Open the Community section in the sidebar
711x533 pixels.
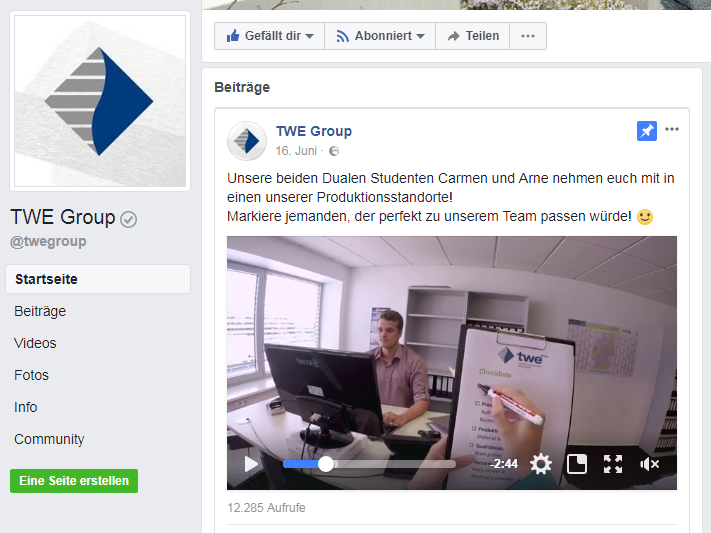tap(49, 439)
